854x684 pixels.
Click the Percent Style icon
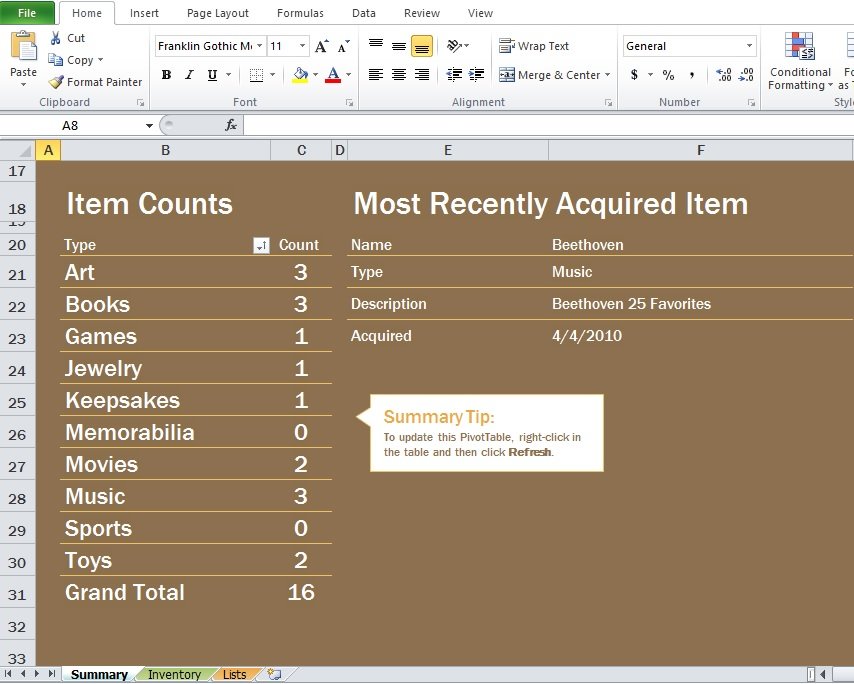click(668, 75)
